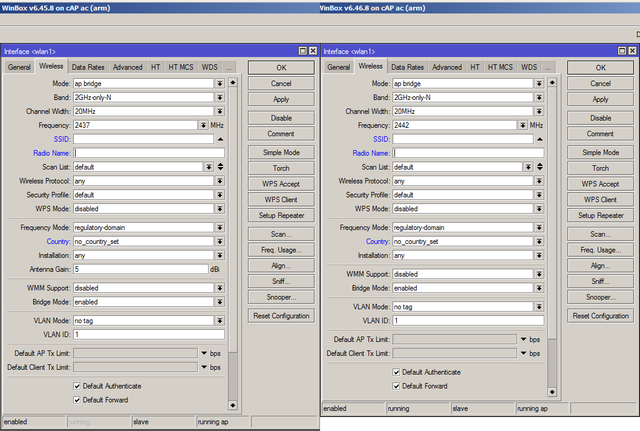Screen dimensions: 640x431
Task: Open Security Profile dropdown in left window
Action: pyautogui.click(x=220, y=195)
